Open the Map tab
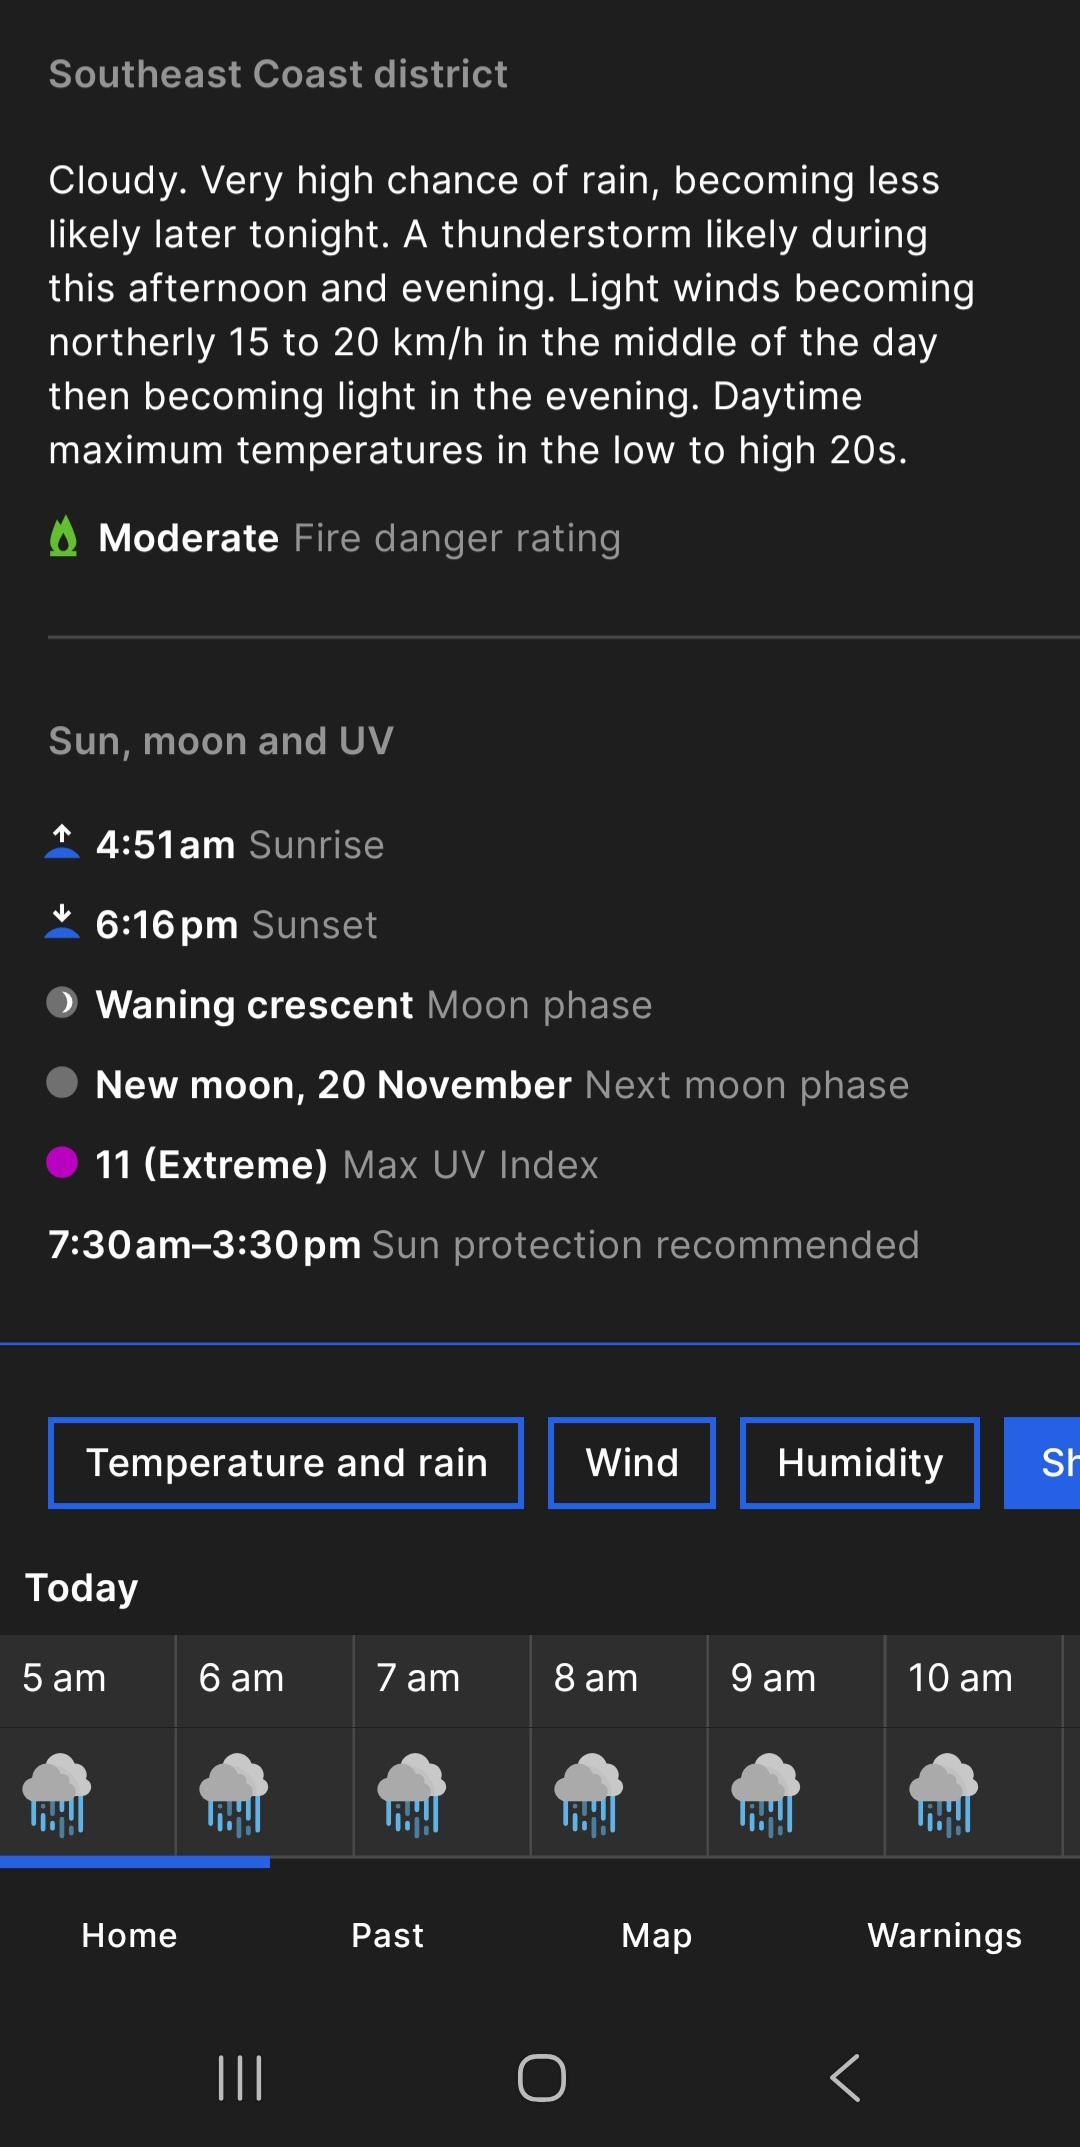This screenshot has width=1080, height=2147. click(x=657, y=1935)
